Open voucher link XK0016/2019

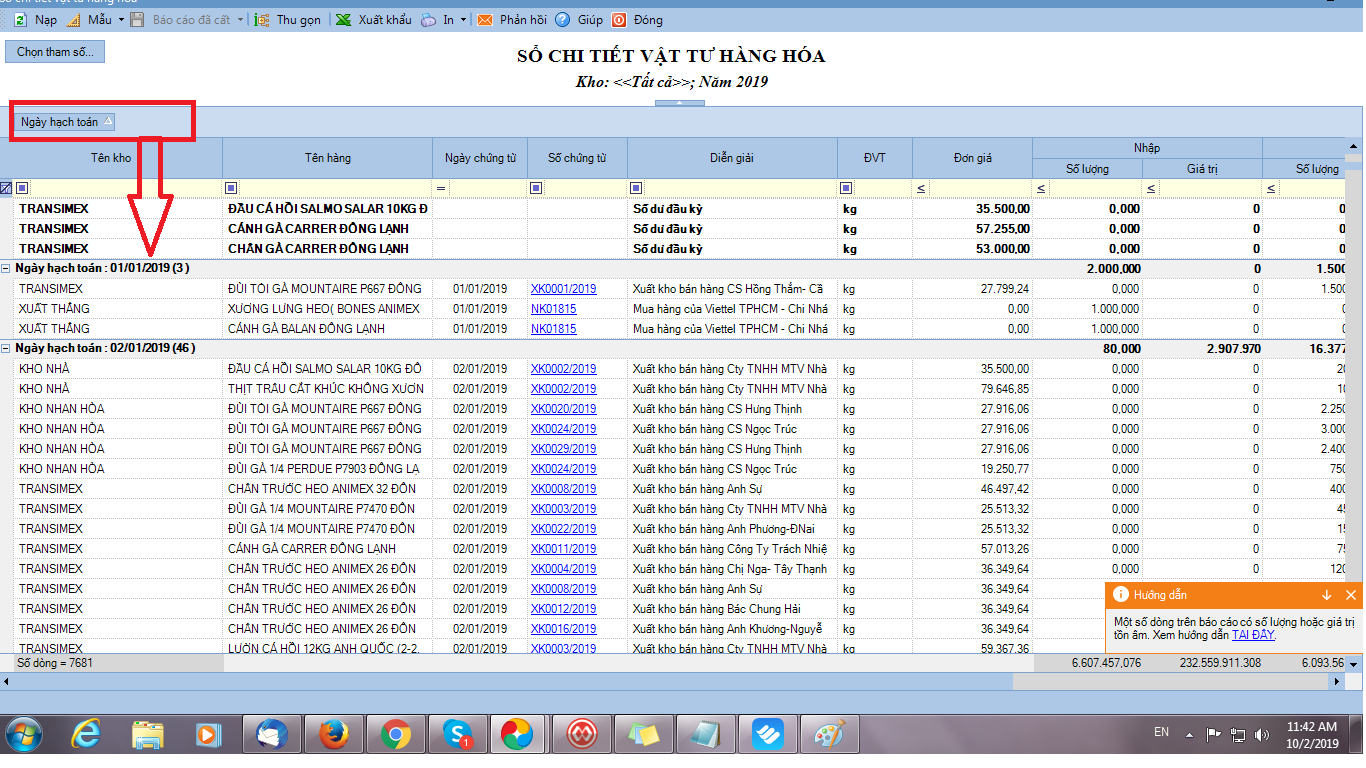click(x=563, y=628)
